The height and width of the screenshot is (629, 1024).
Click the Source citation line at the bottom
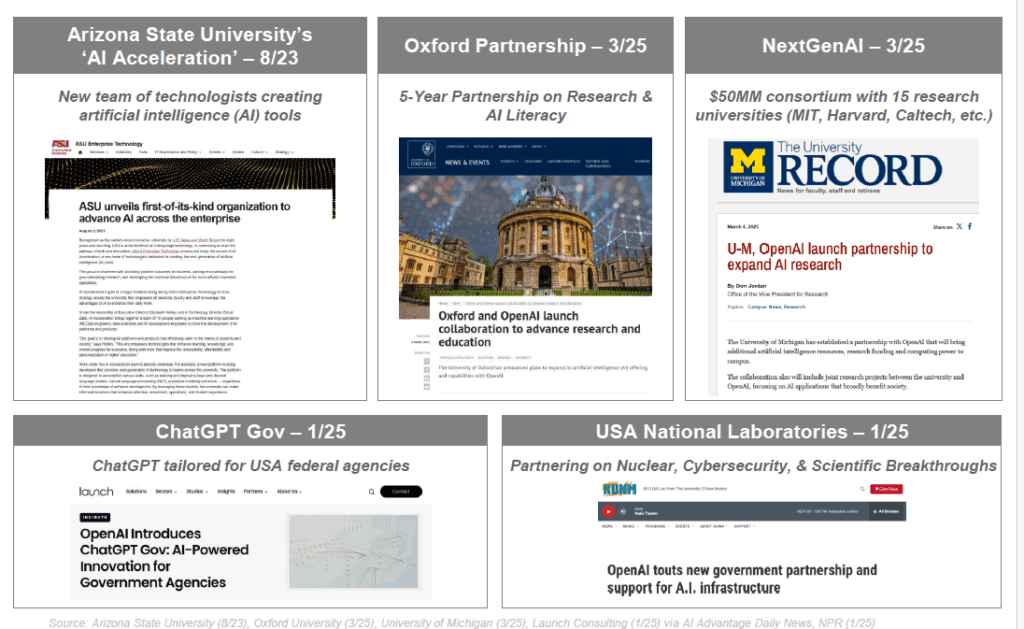click(462, 623)
